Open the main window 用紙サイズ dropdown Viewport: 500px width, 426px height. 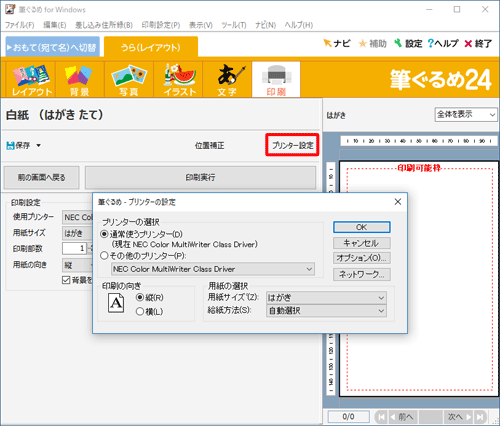[x=77, y=233]
